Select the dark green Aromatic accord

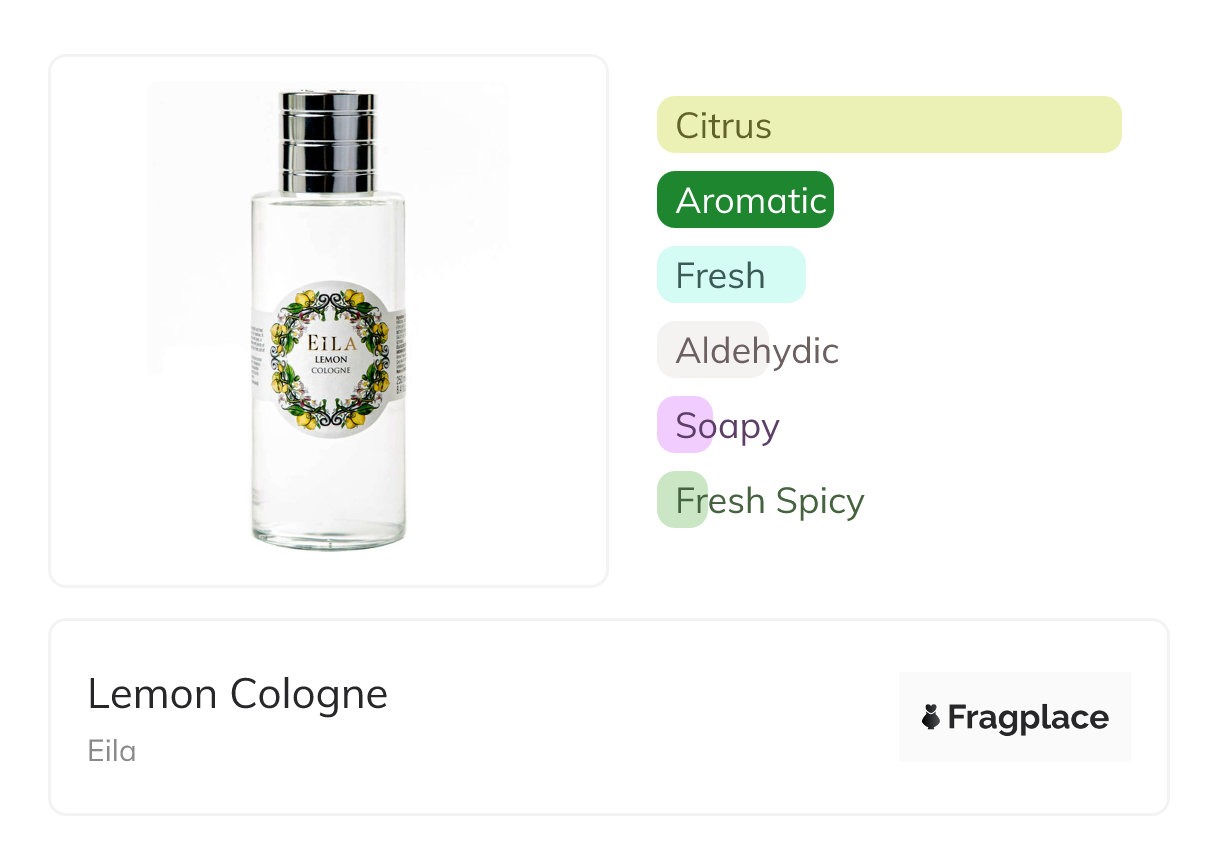coord(745,200)
